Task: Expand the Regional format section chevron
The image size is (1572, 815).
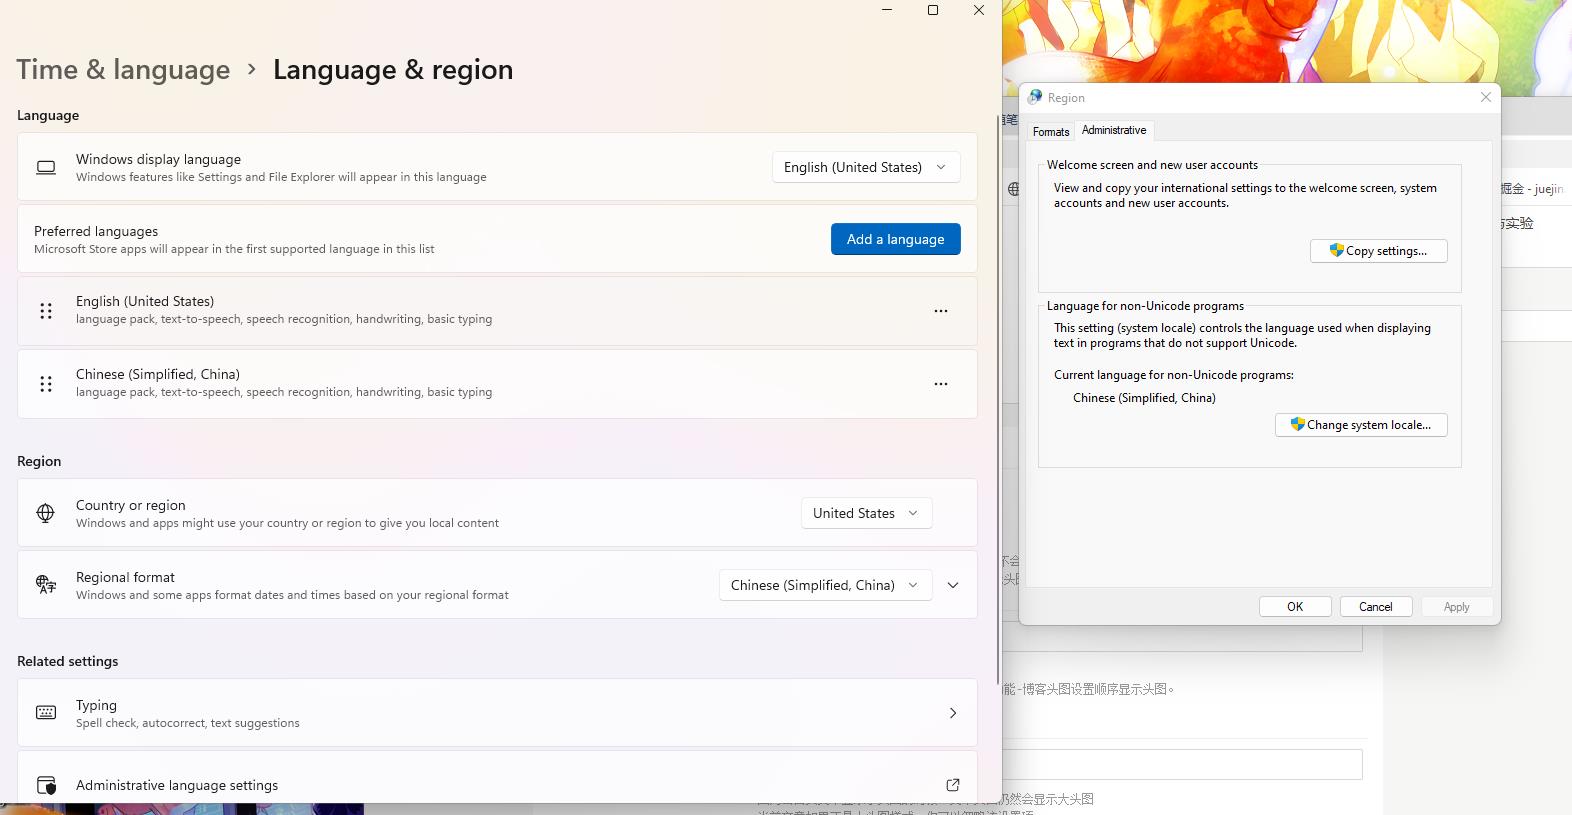Action: [x=953, y=585]
